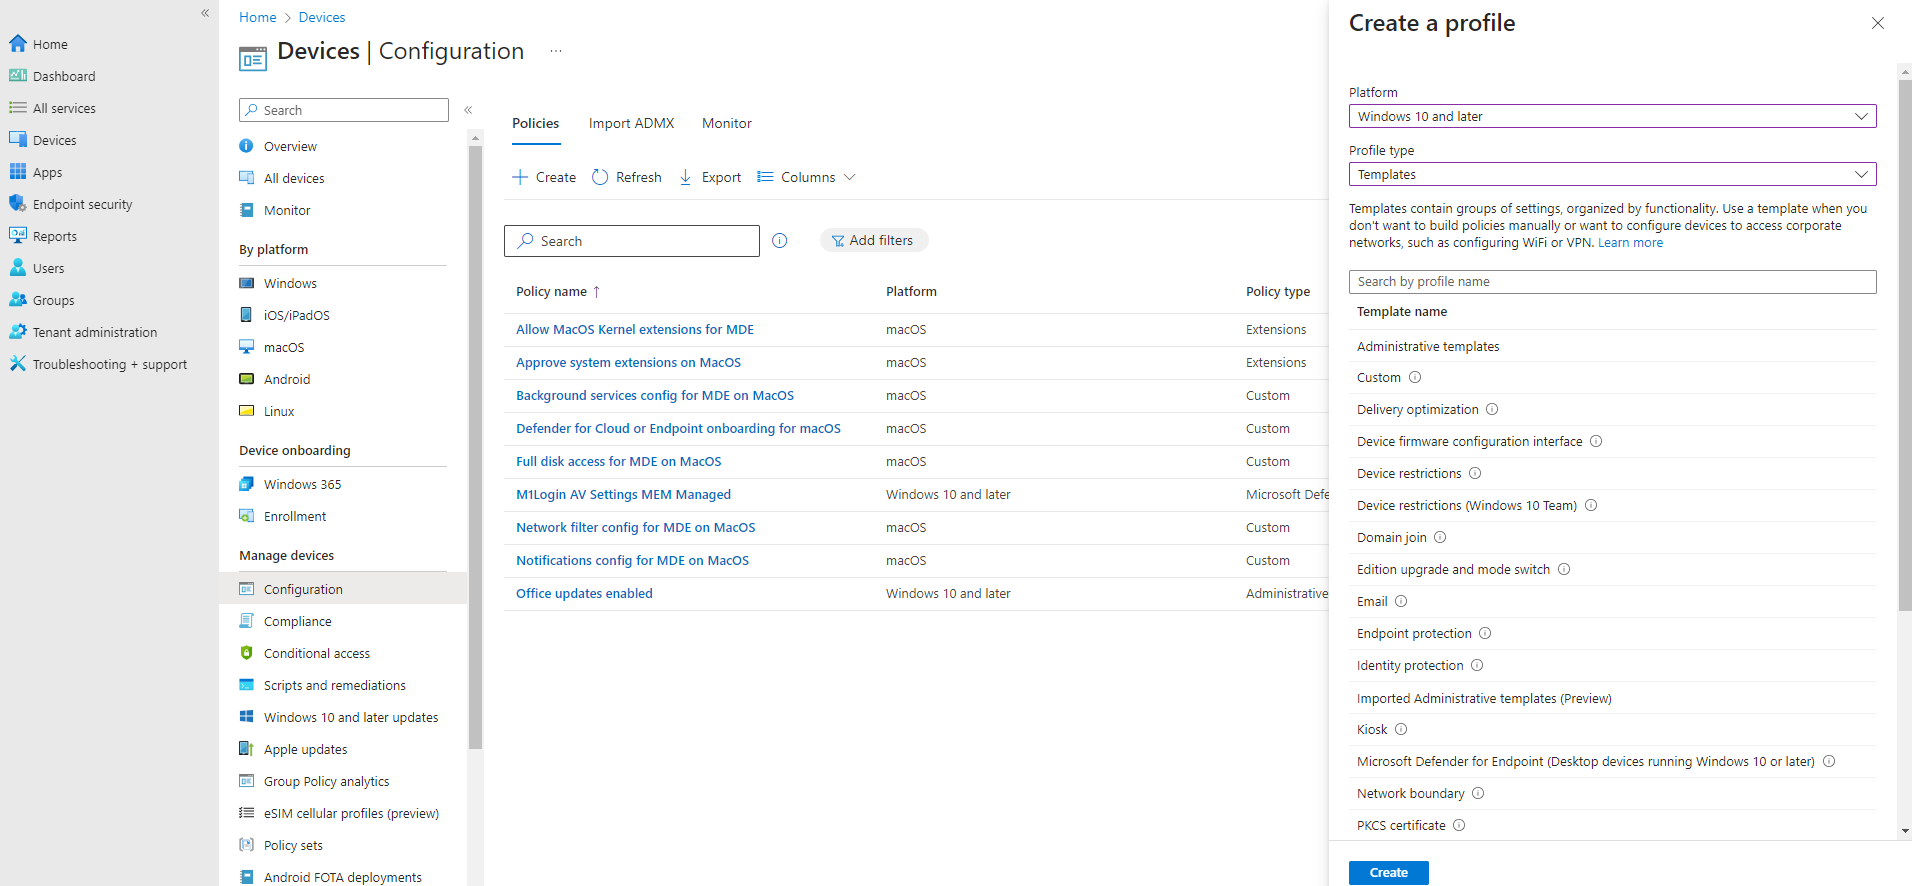Viewport: 1912px width, 886px height.
Task: Click the submenu vertical scrollbar
Action: pyautogui.click(x=475, y=447)
